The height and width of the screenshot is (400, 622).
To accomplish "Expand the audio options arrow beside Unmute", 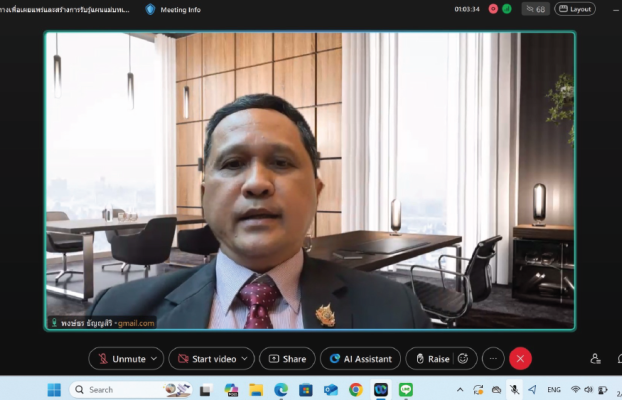I will tap(155, 359).
